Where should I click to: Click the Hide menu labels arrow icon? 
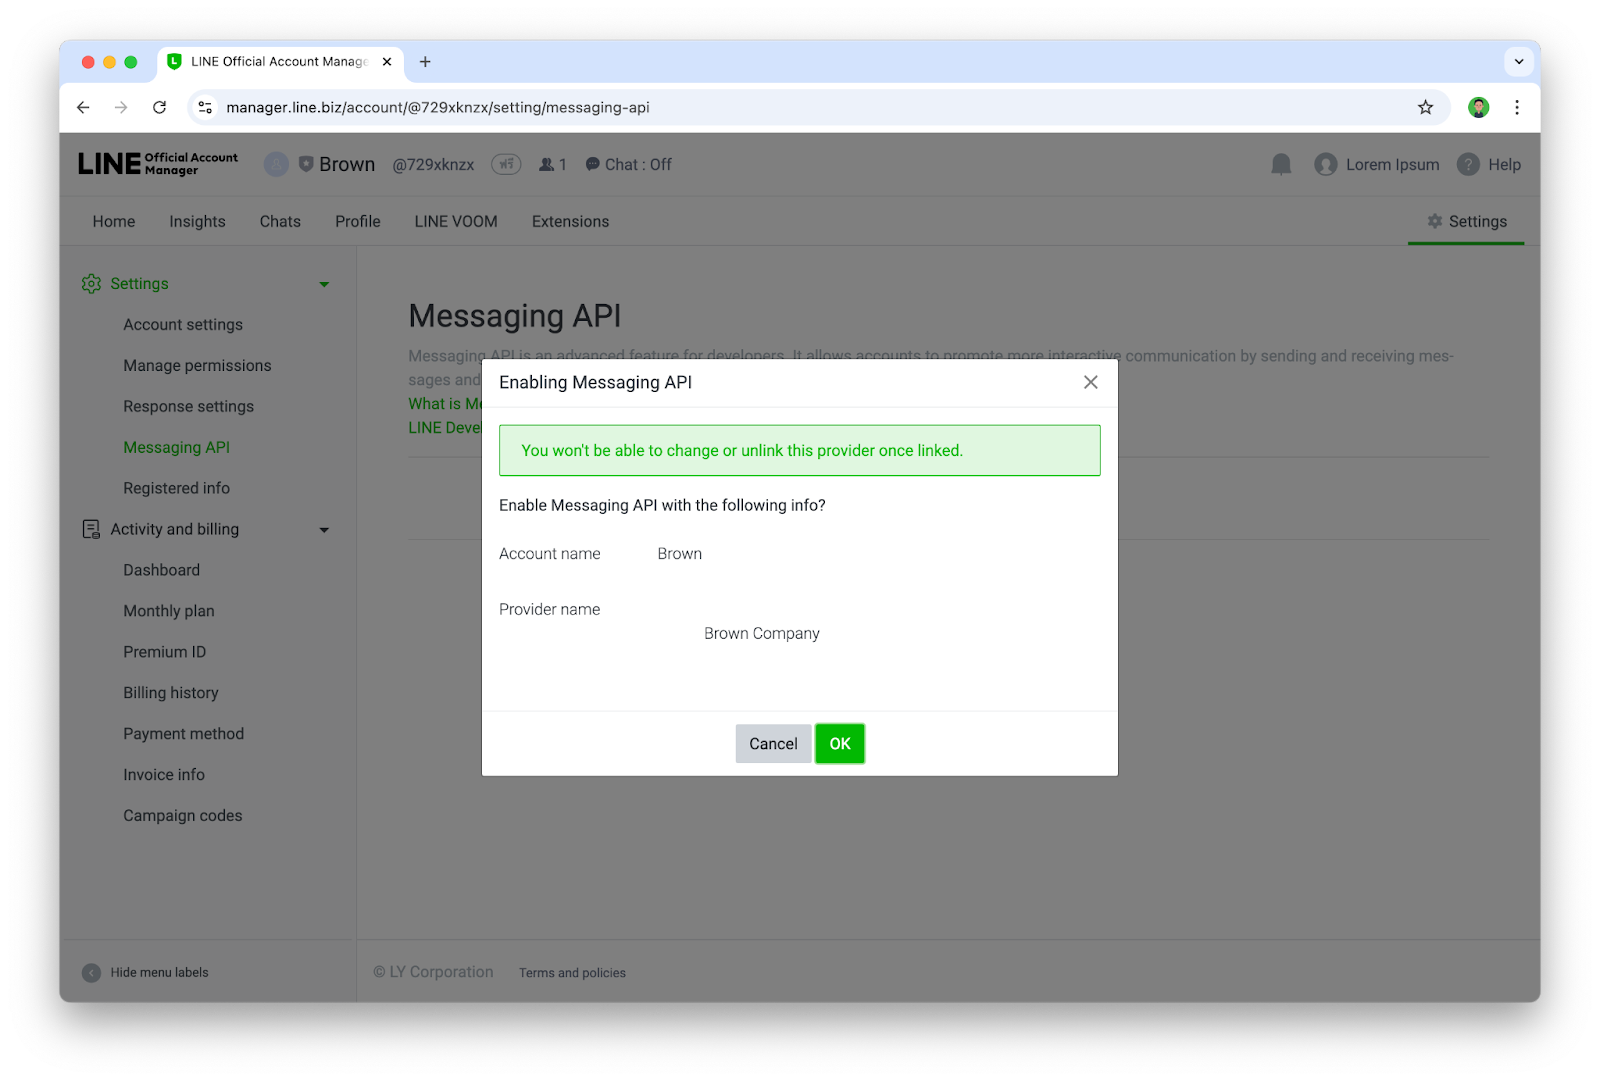[91, 973]
